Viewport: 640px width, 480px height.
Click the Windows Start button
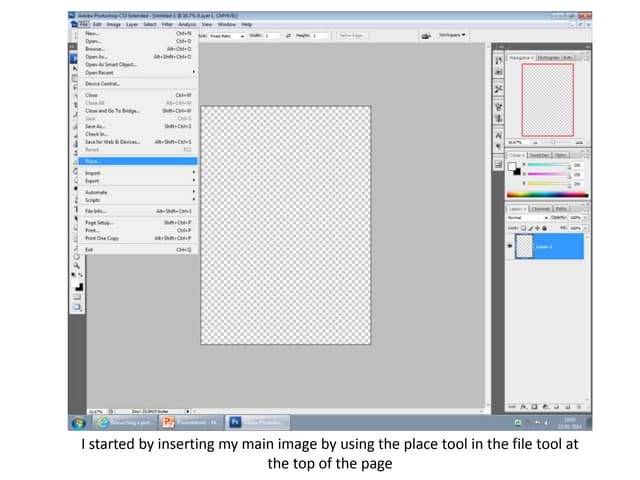pos(76,422)
